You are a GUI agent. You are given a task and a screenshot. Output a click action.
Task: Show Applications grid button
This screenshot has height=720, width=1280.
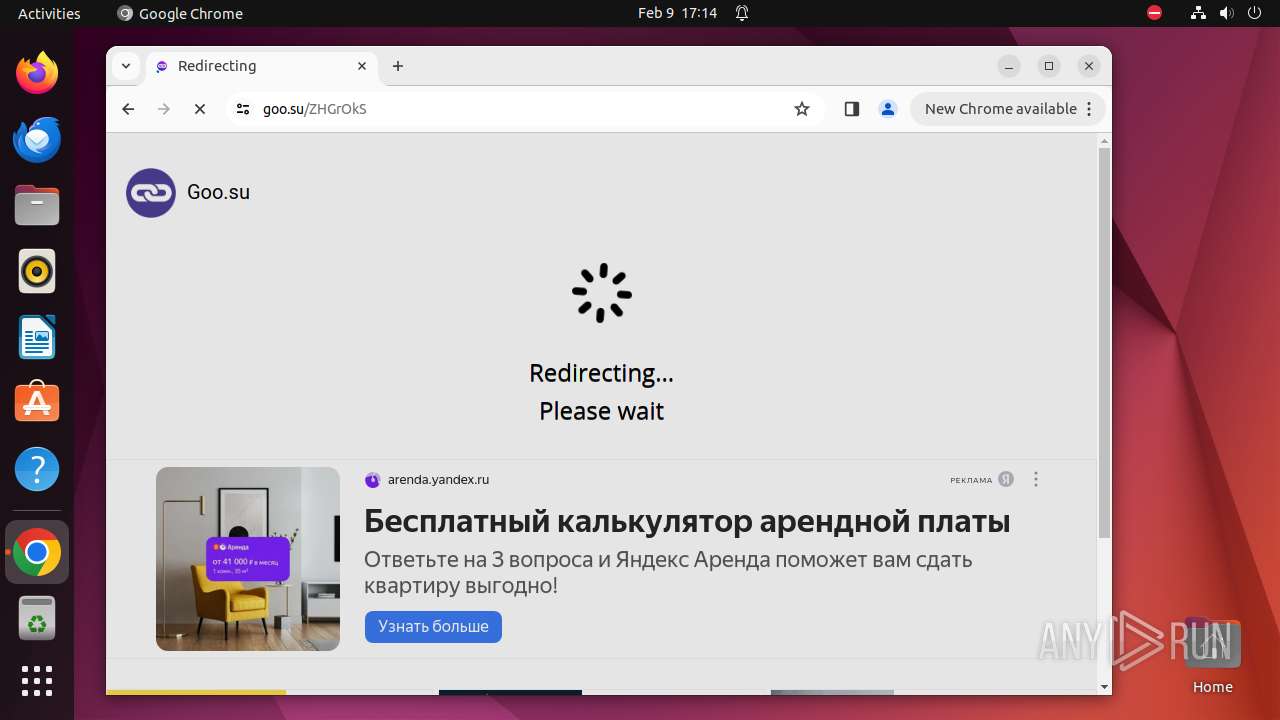37,681
